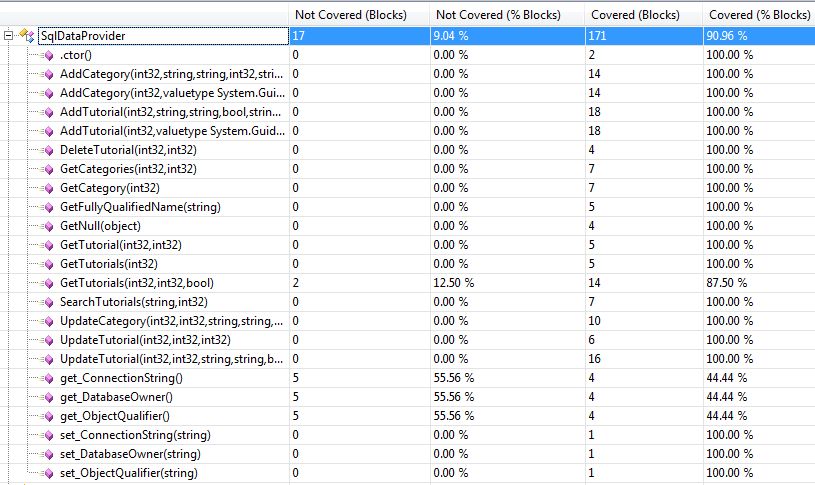Select AddCategory(int32,string,string,int32) method
This screenshot has width=815, height=485.
pyautogui.click(x=172, y=74)
